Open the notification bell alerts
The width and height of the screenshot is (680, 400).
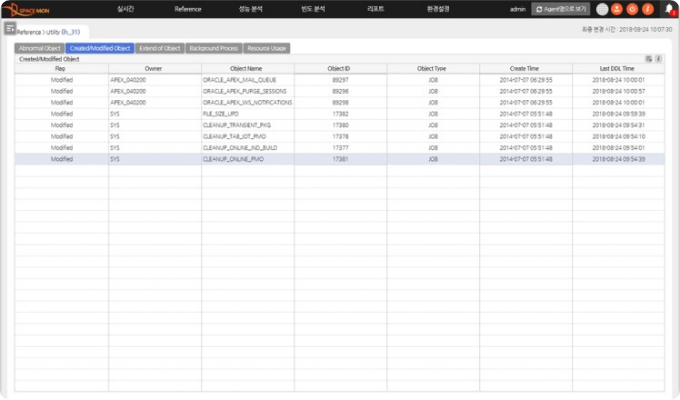668,9
